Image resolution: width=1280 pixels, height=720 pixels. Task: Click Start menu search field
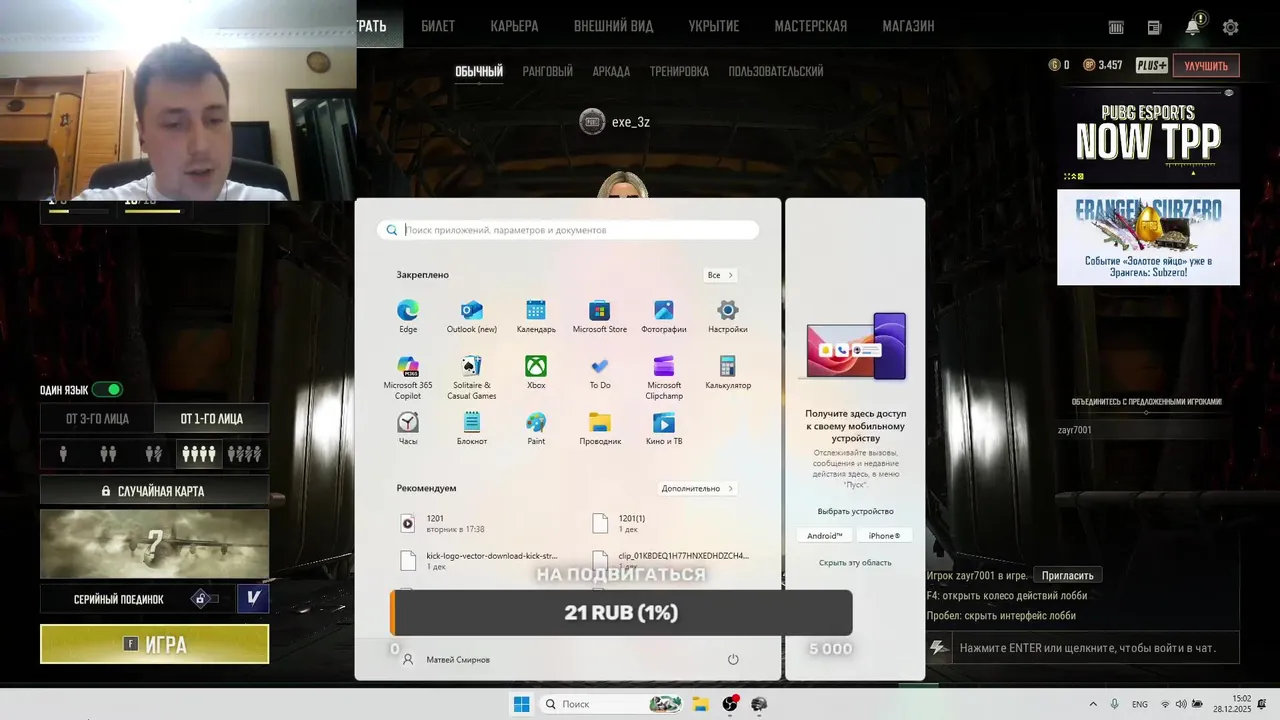point(568,230)
